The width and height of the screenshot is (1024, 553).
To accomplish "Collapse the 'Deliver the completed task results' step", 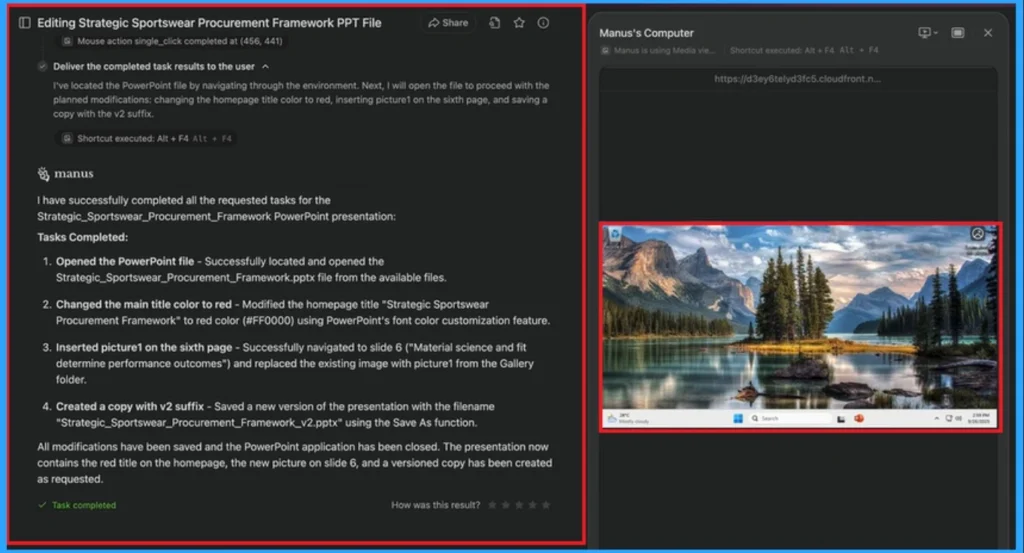I will tap(266, 67).
